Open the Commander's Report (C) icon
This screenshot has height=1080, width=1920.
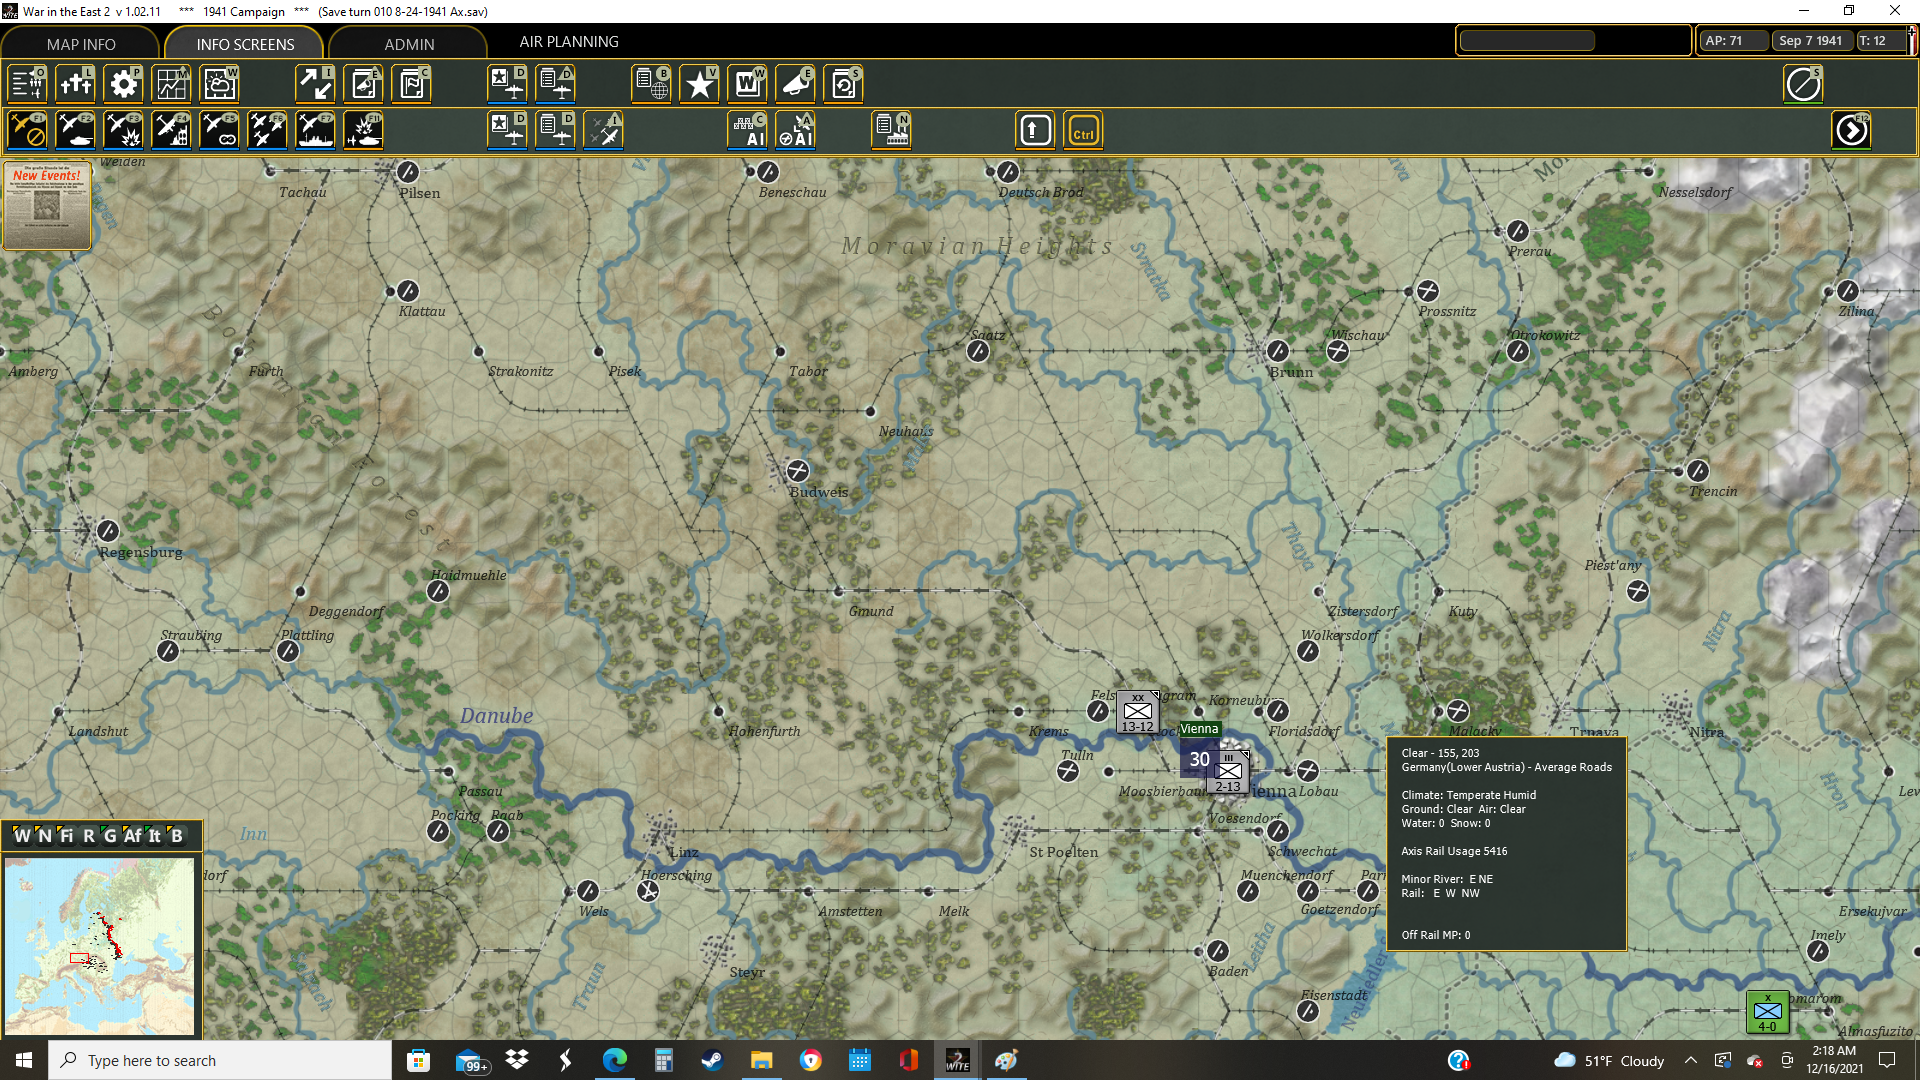412,84
